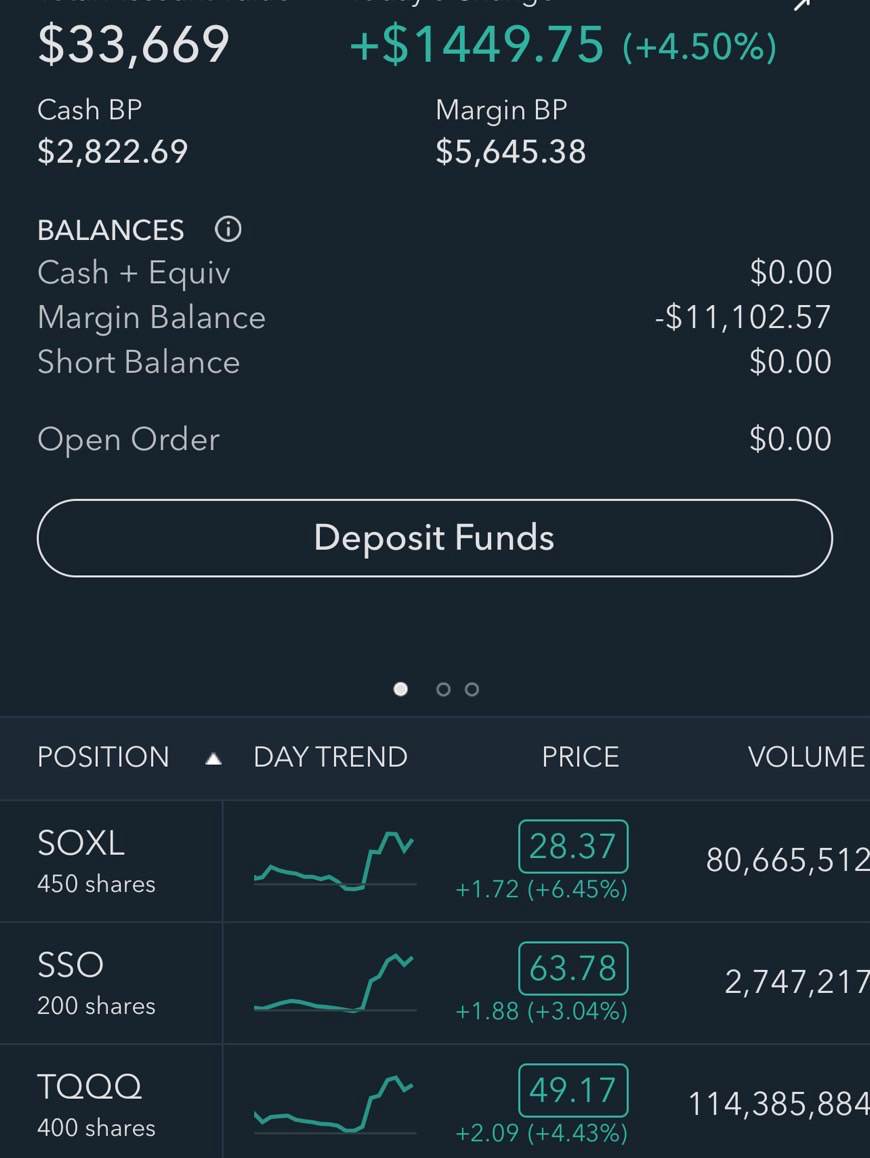
Task: Tap the SOXL day trend chart
Action: click(x=334, y=860)
